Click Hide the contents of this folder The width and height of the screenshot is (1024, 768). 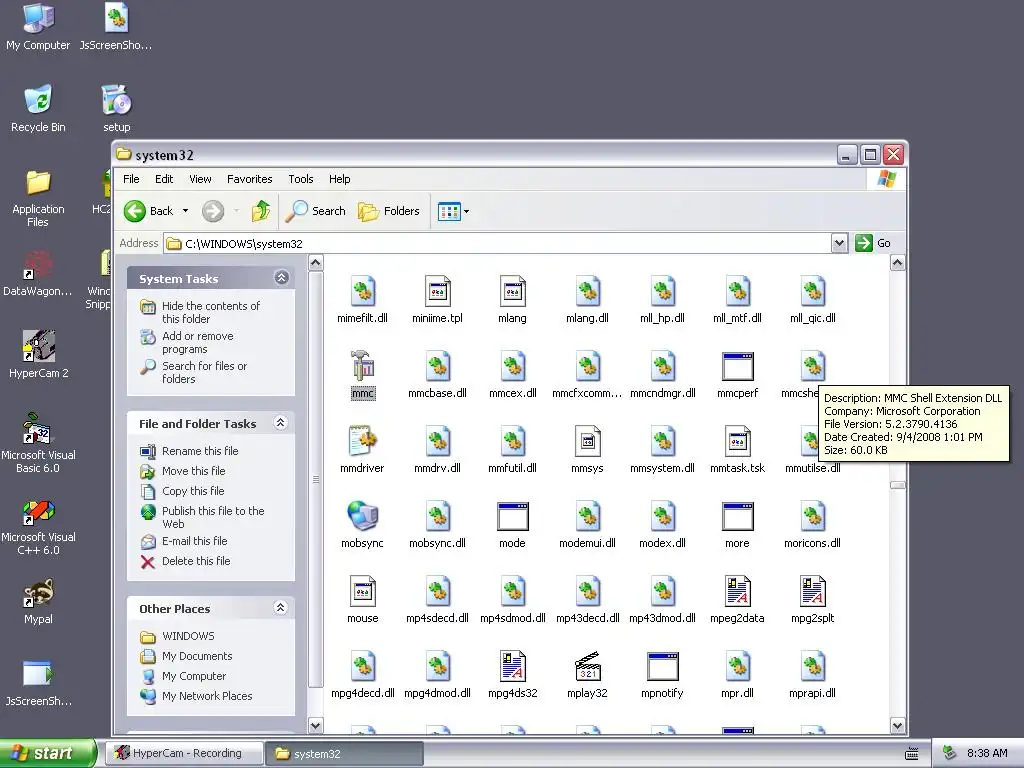click(x=200, y=312)
